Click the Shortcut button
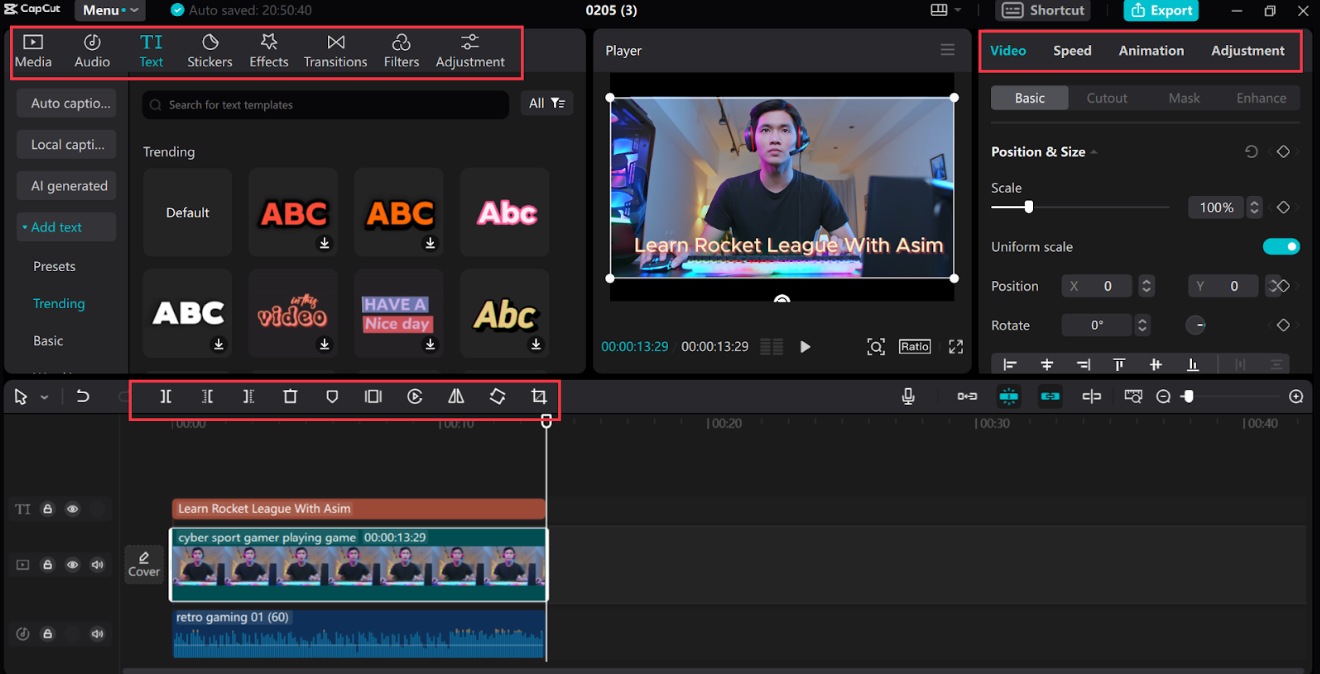The height and width of the screenshot is (674, 1320). [1043, 10]
